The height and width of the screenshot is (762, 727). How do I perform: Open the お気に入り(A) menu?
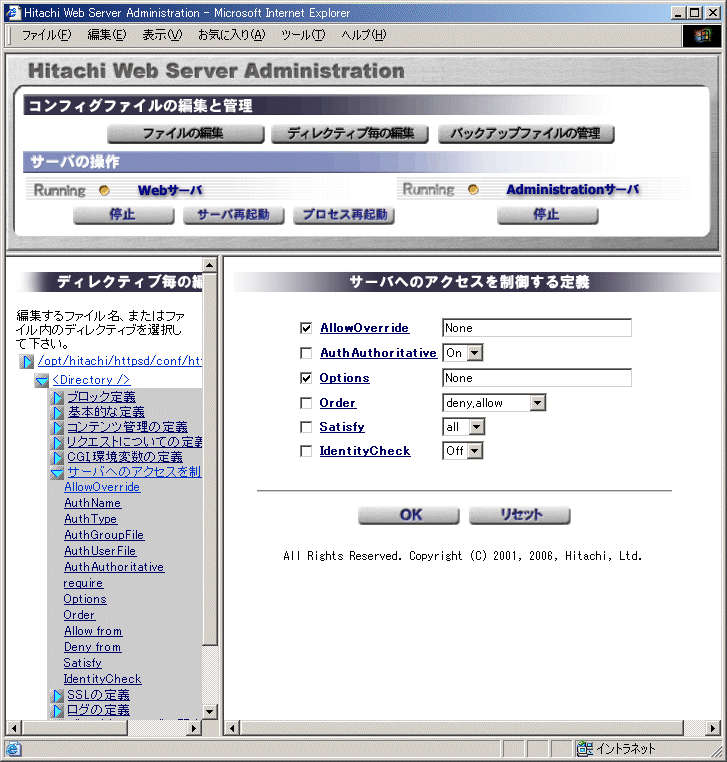[231, 35]
